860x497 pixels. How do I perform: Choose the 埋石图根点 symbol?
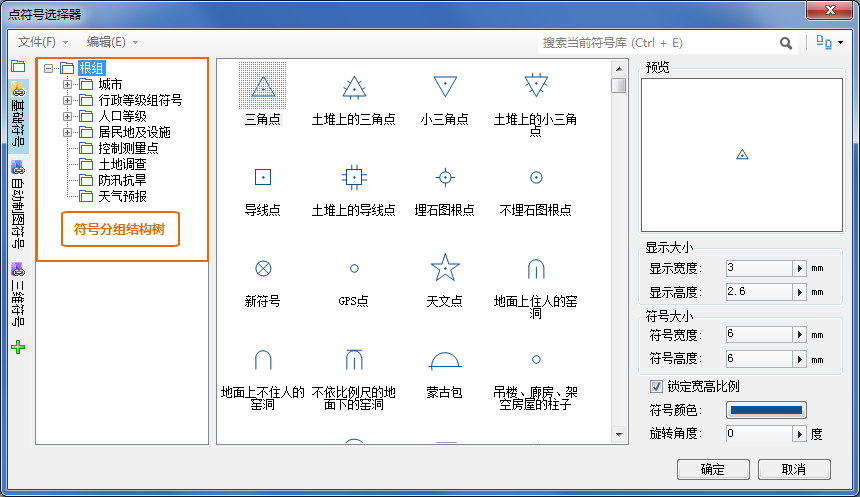[445, 177]
